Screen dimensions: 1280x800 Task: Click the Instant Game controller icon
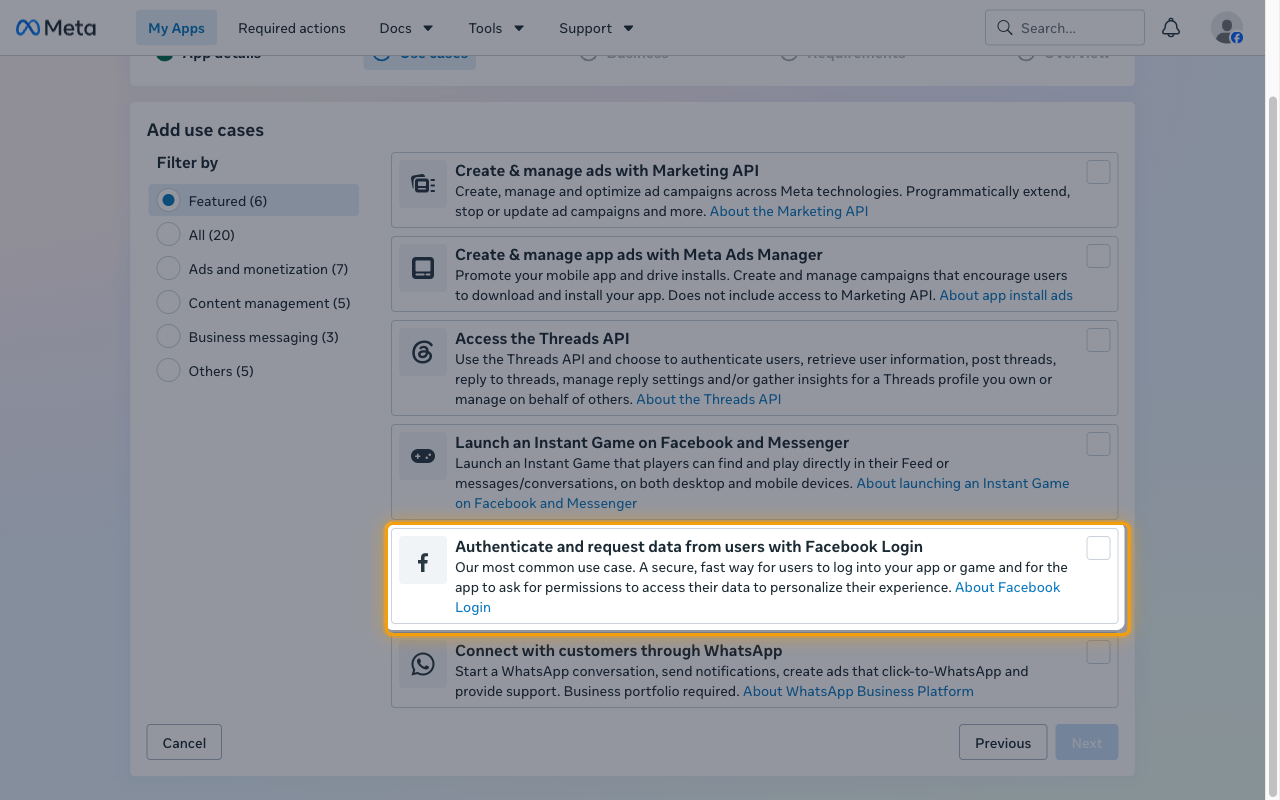point(423,456)
